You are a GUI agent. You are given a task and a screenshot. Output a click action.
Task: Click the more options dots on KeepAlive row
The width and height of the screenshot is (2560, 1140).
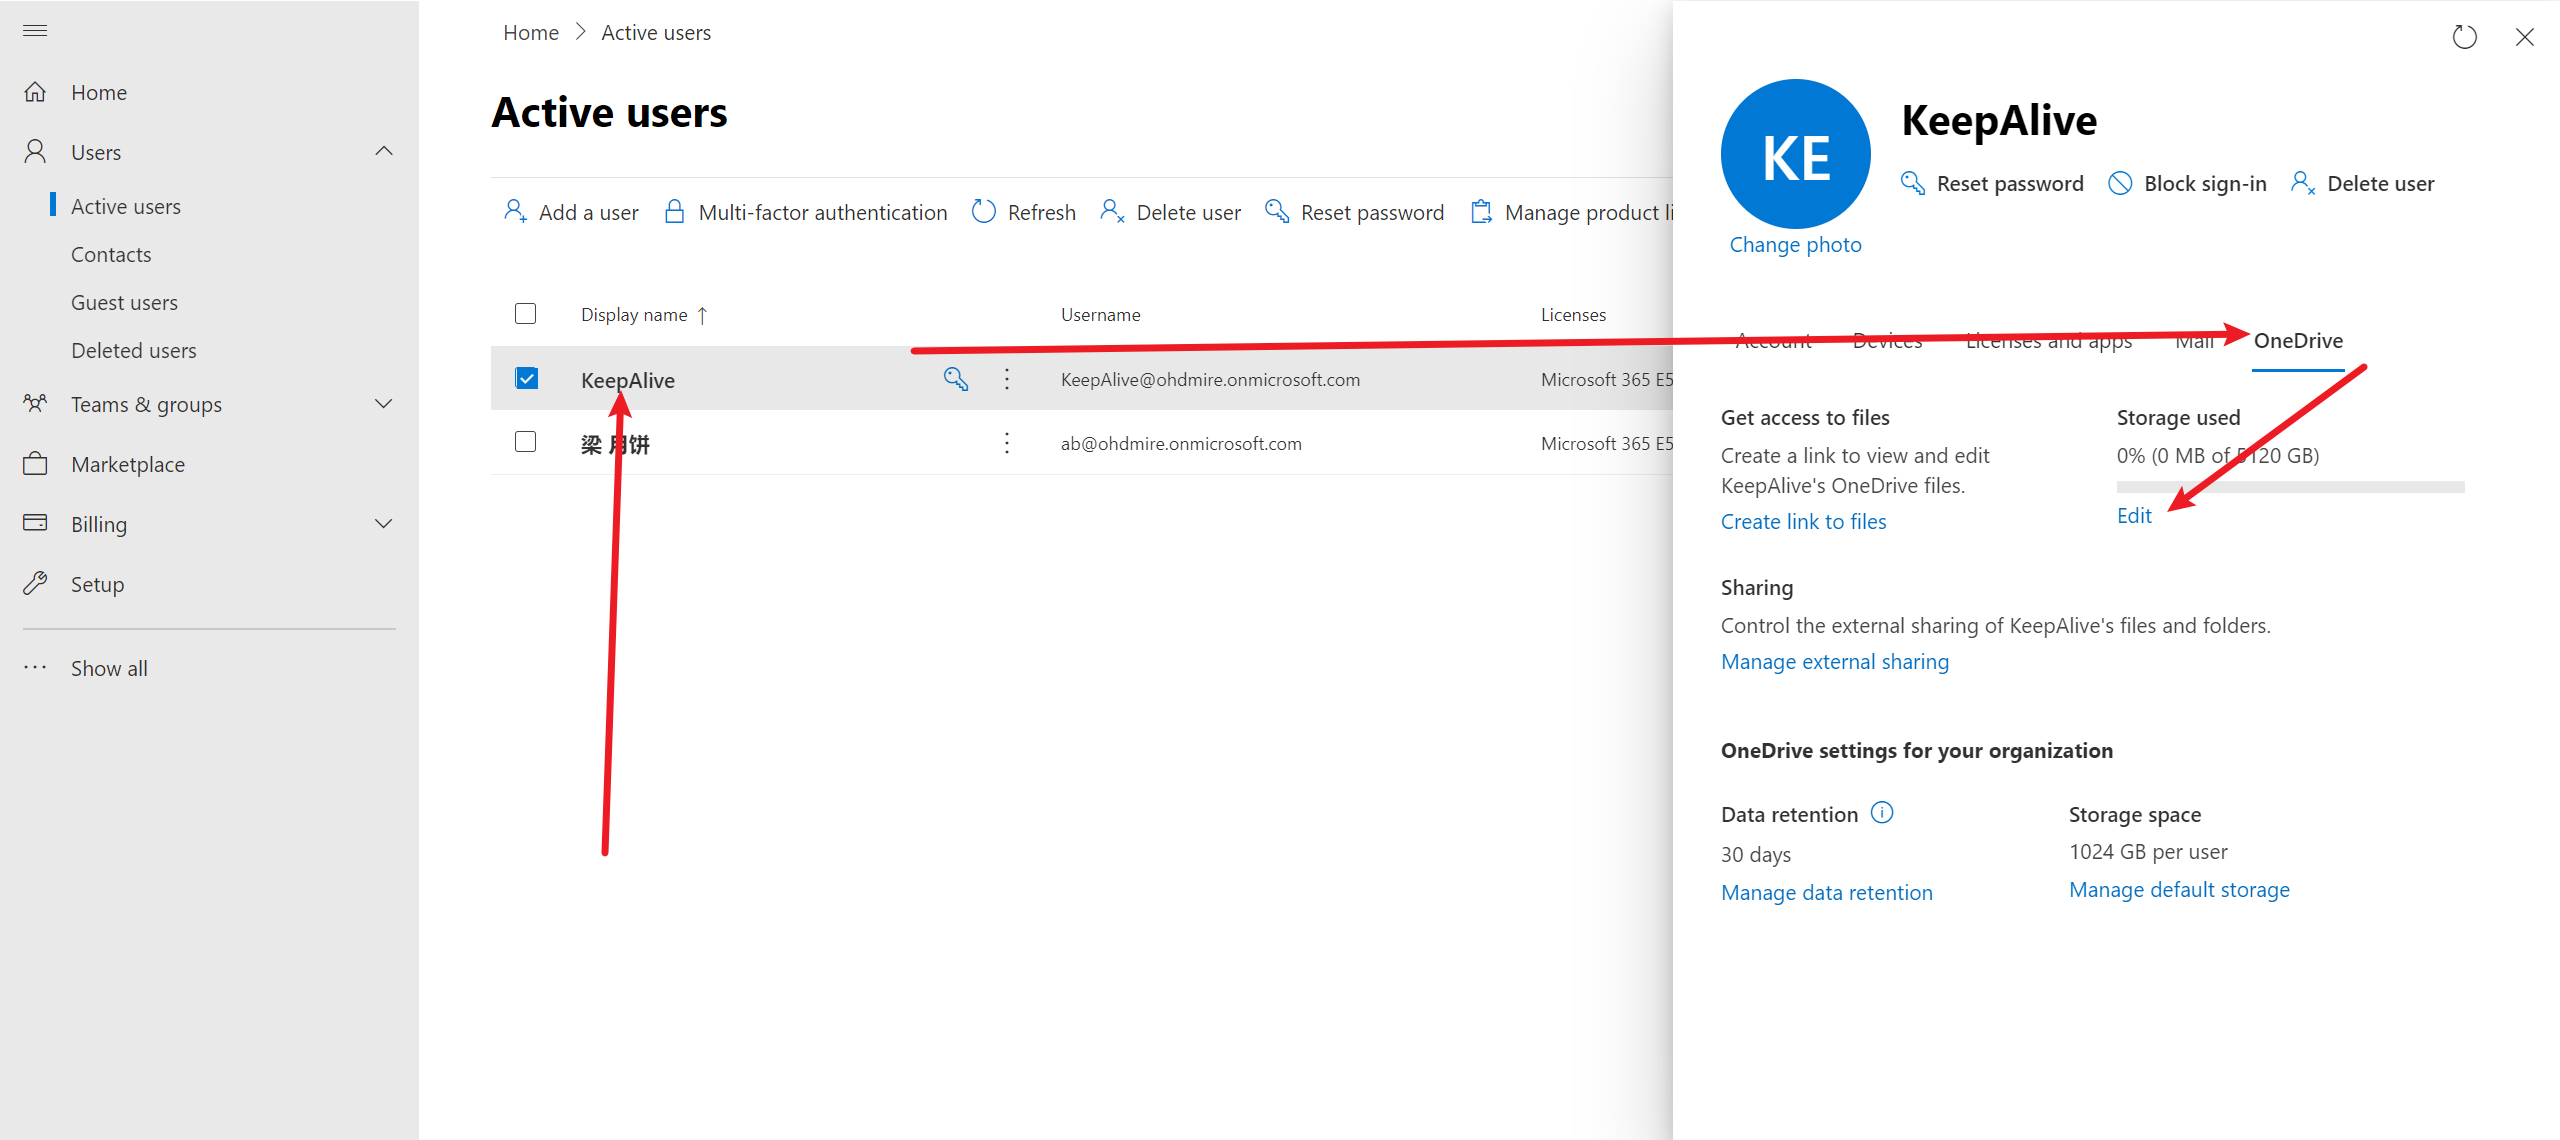coord(1006,379)
